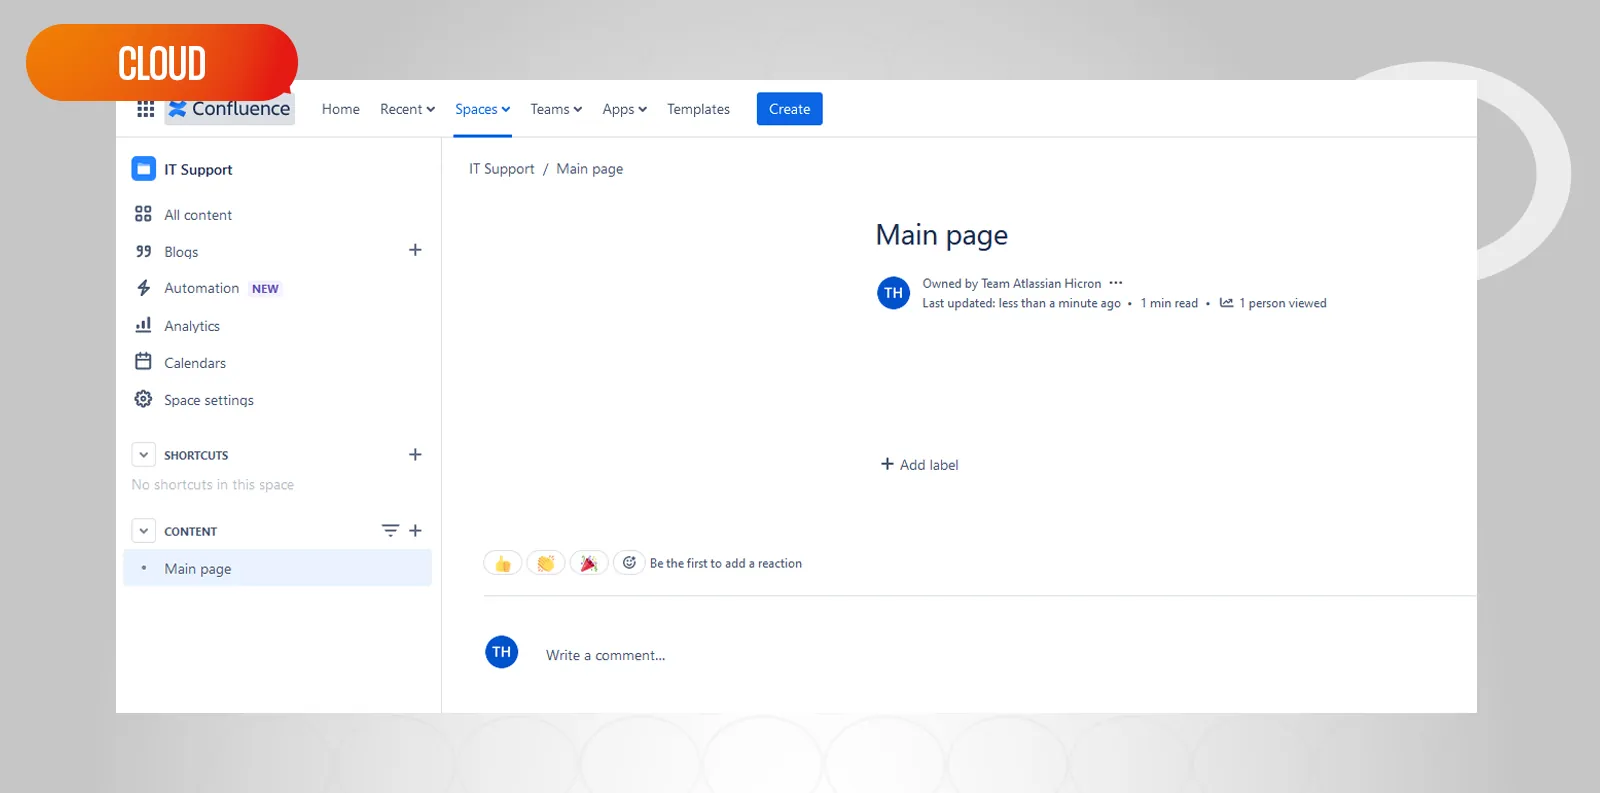Open the Teams dropdown menu
This screenshot has height=793, width=1600.
click(556, 109)
